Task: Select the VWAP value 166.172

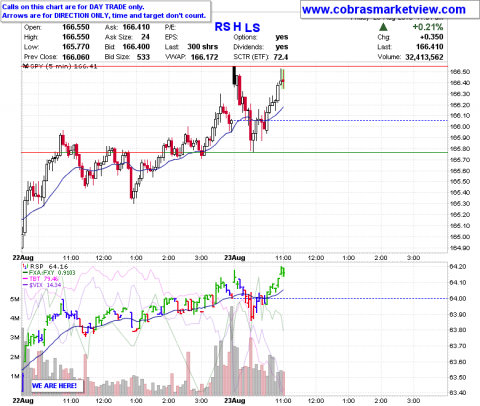Action: coord(204,57)
